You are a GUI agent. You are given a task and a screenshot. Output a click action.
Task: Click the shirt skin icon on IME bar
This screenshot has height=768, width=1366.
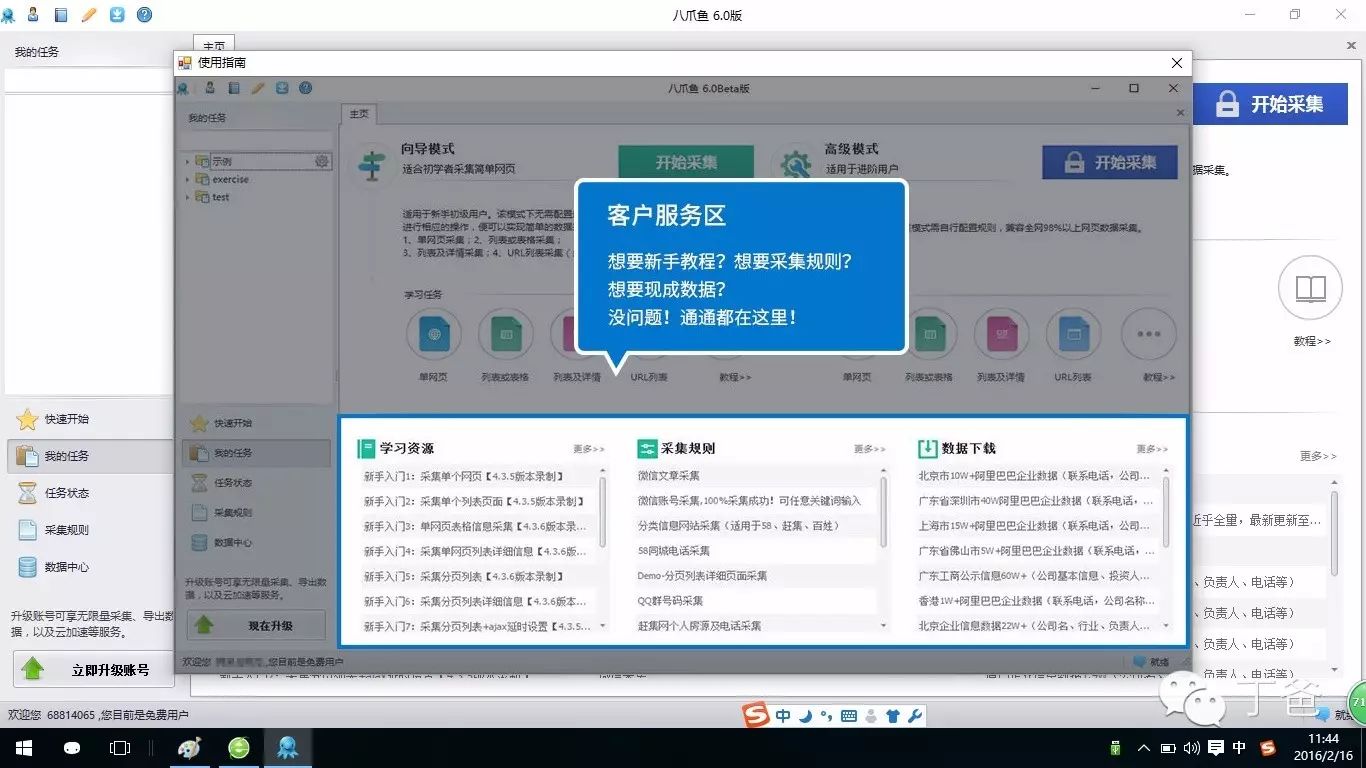[893, 716]
